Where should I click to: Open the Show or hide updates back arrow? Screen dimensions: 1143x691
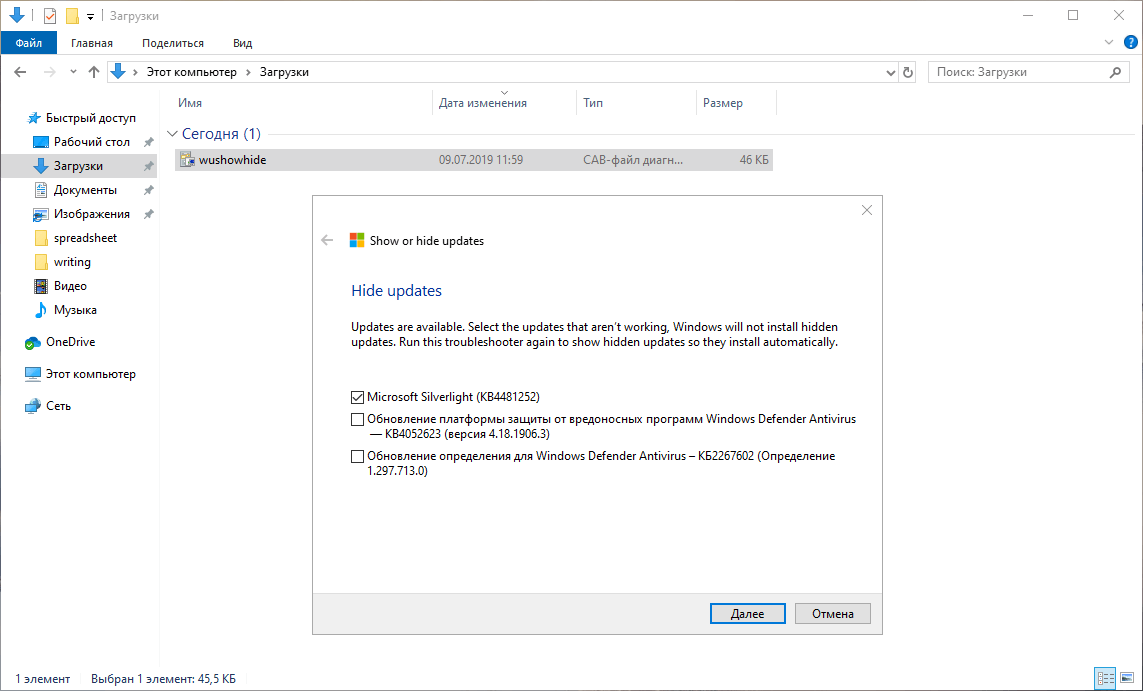point(328,240)
